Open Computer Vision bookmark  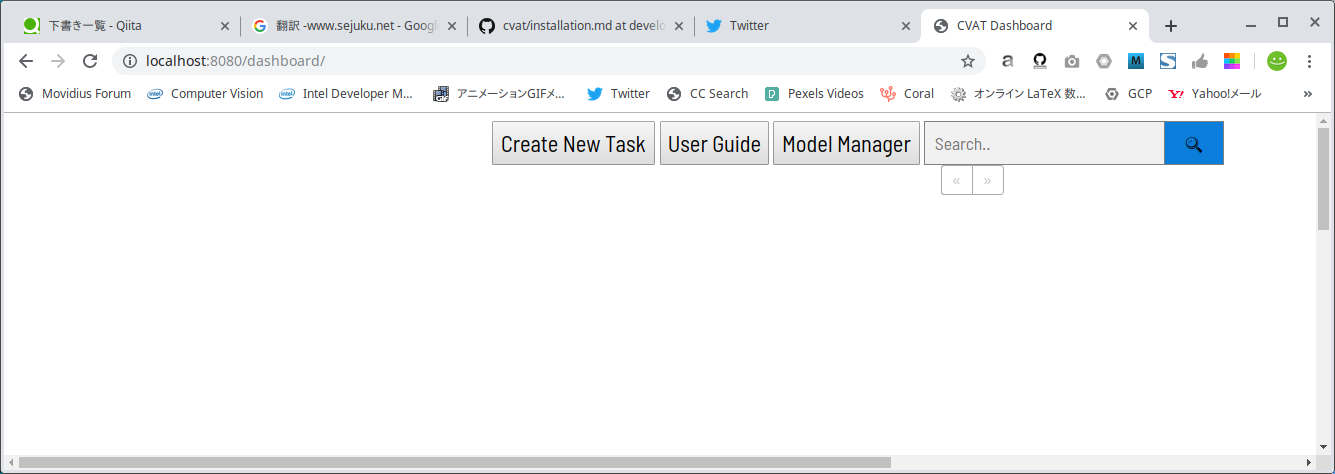tap(205, 94)
